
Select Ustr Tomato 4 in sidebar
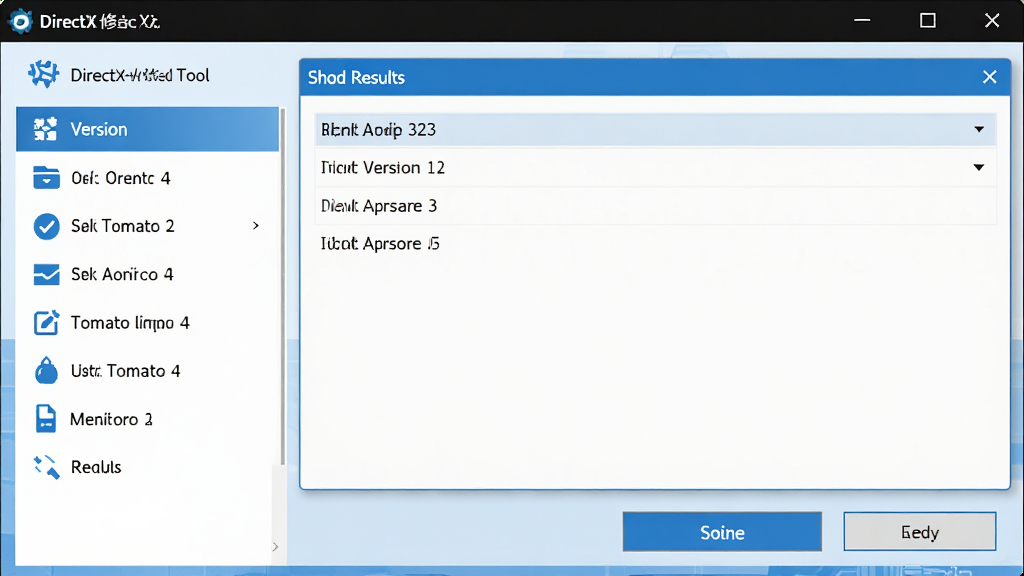click(x=148, y=371)
